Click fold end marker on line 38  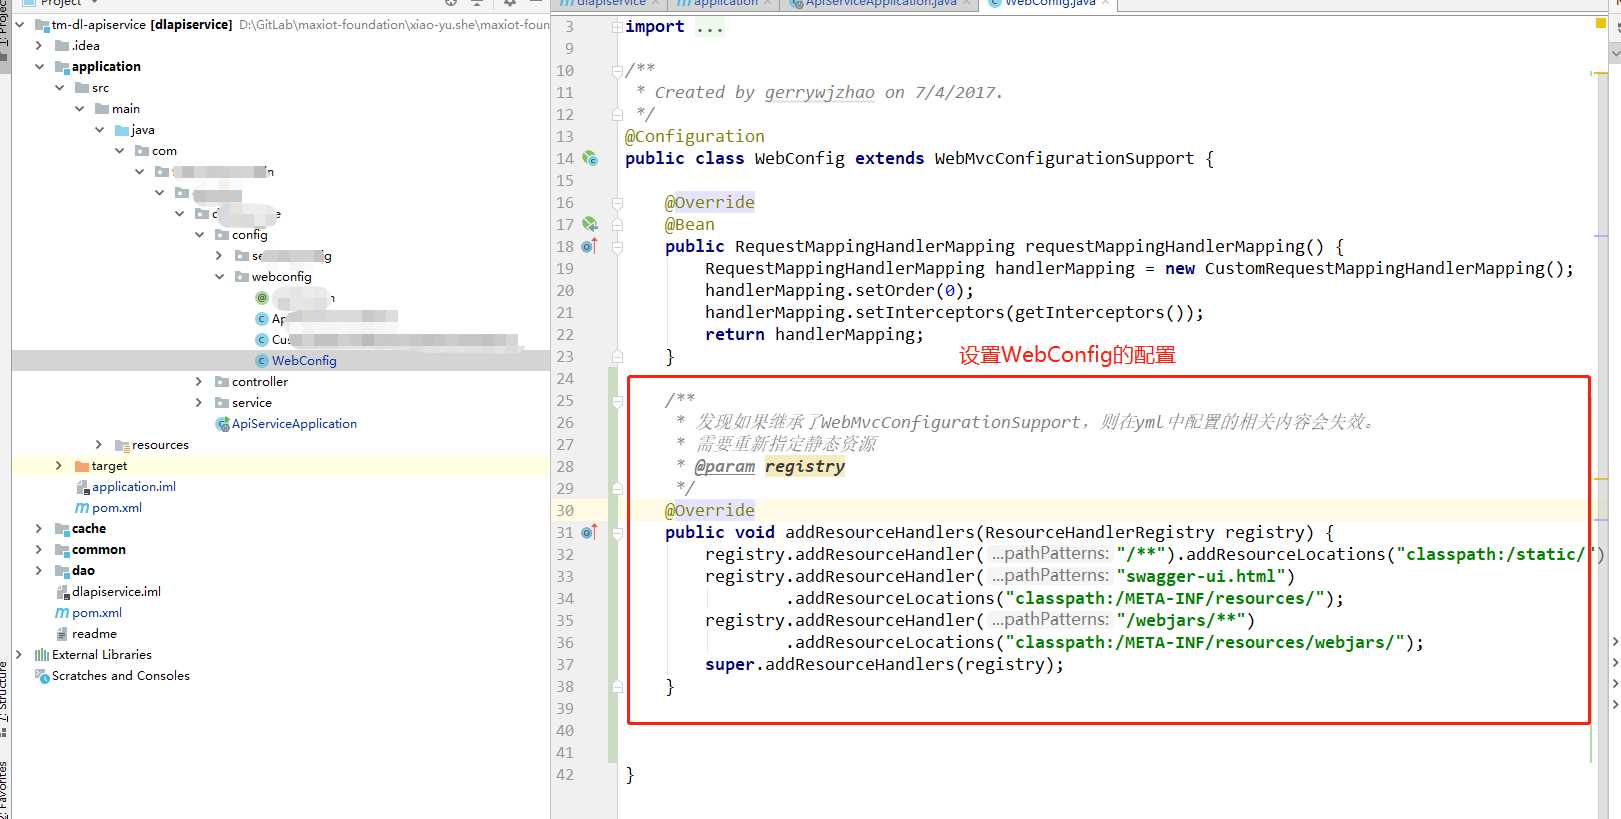point(617,687)
